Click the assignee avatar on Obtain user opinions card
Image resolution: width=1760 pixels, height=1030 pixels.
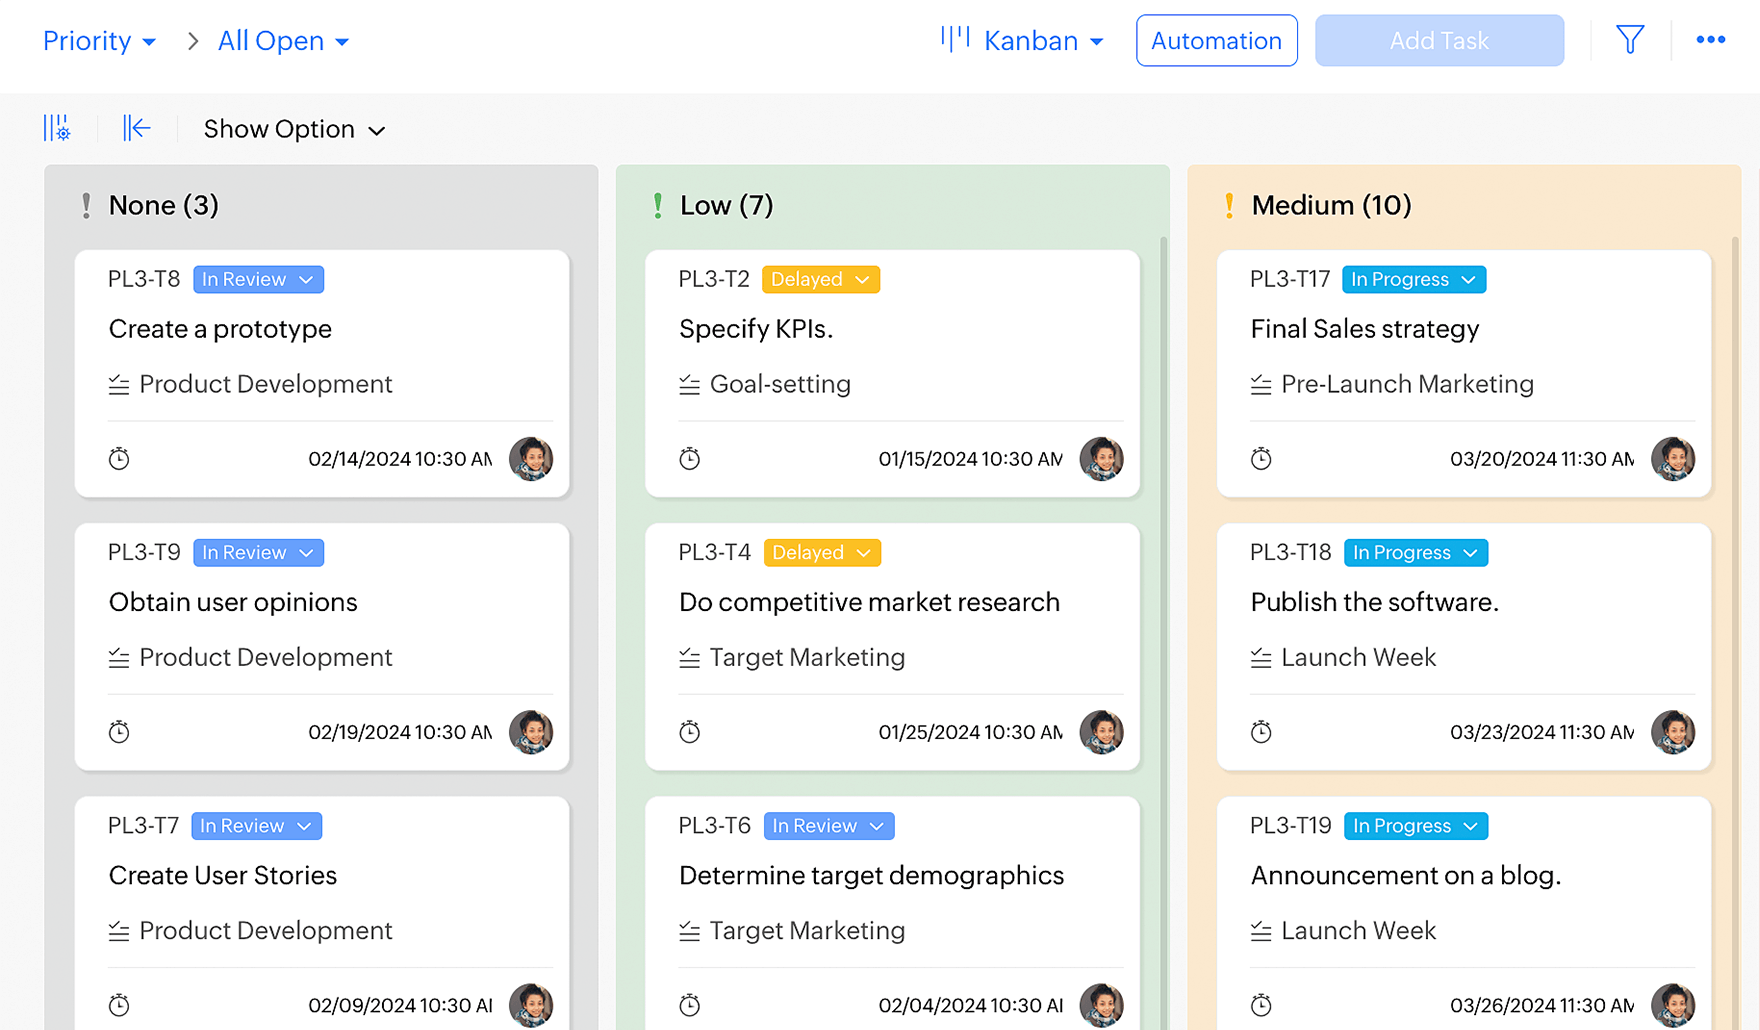[531, 732]
